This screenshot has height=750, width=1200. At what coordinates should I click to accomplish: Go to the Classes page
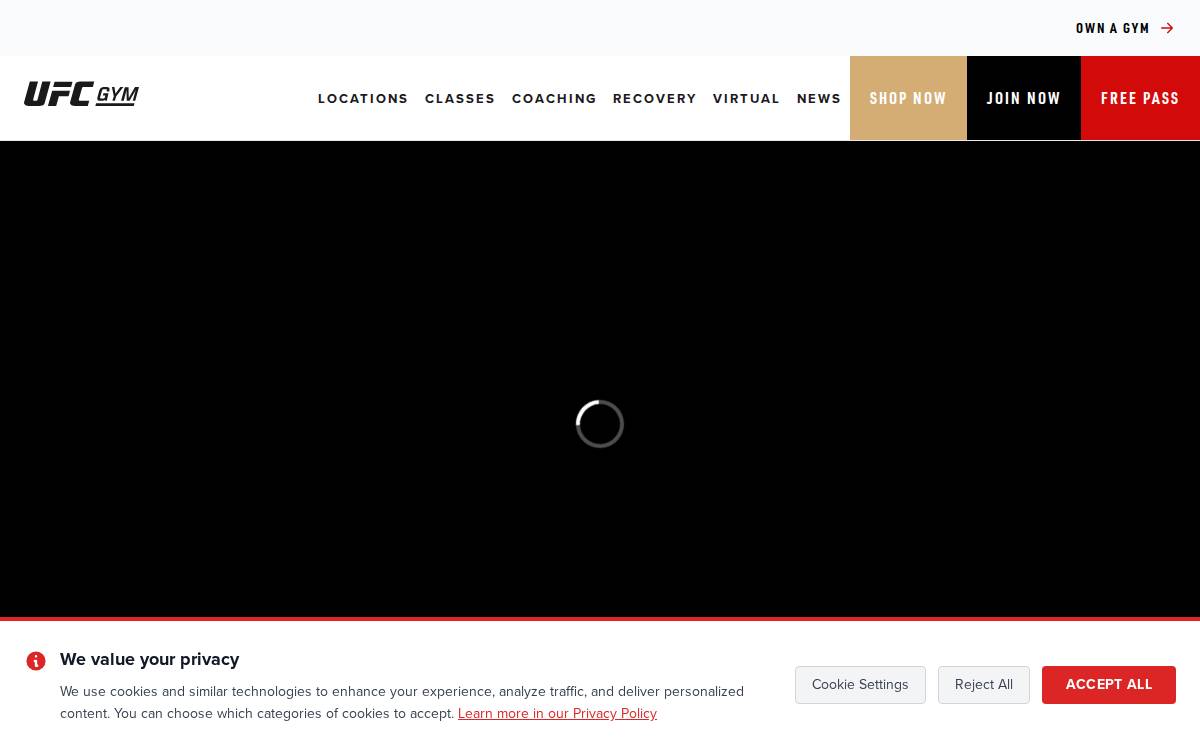click(x=460, y=98)
